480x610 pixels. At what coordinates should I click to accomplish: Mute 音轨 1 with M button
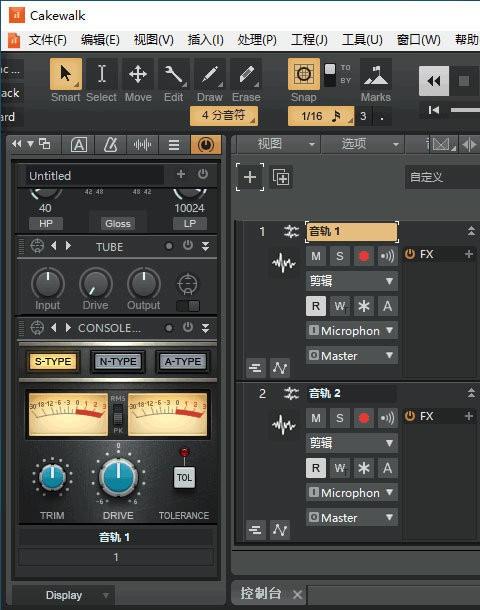[316, 256]
